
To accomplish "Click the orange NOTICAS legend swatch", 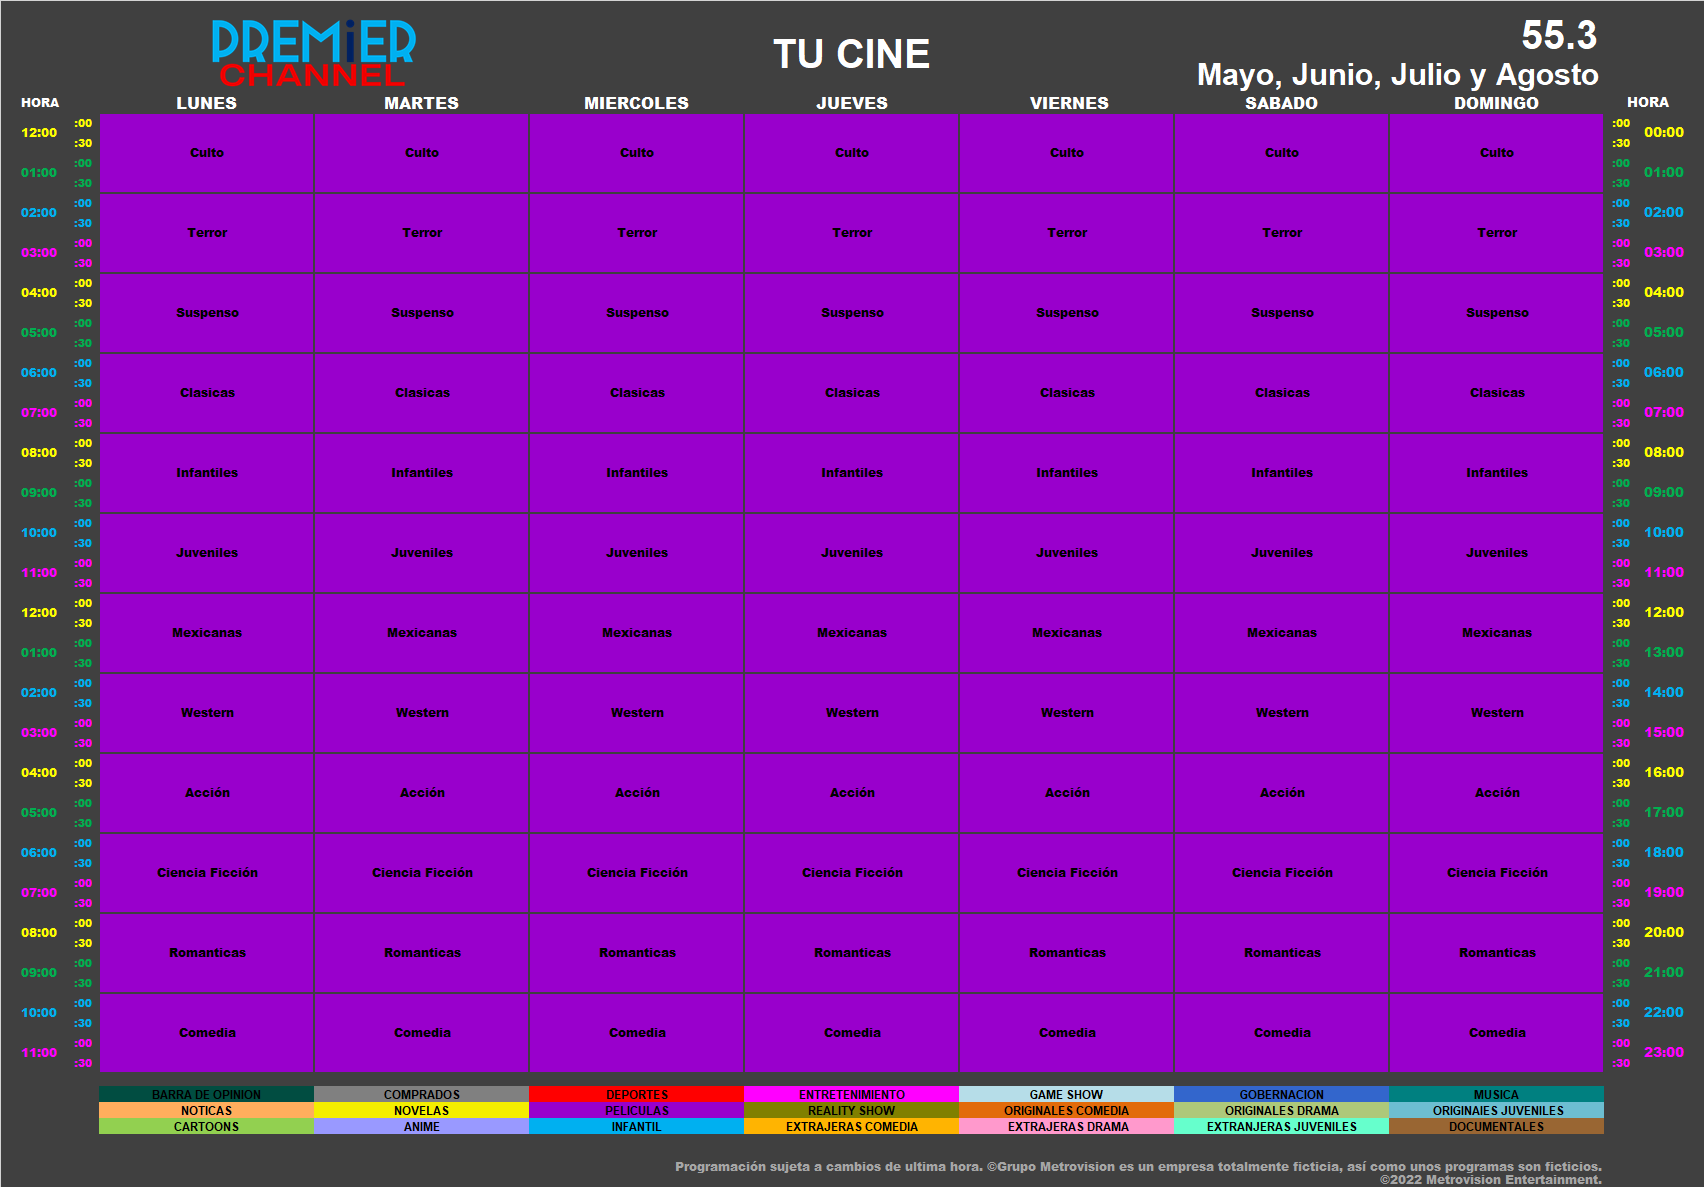I will [x=206, y=1110].
